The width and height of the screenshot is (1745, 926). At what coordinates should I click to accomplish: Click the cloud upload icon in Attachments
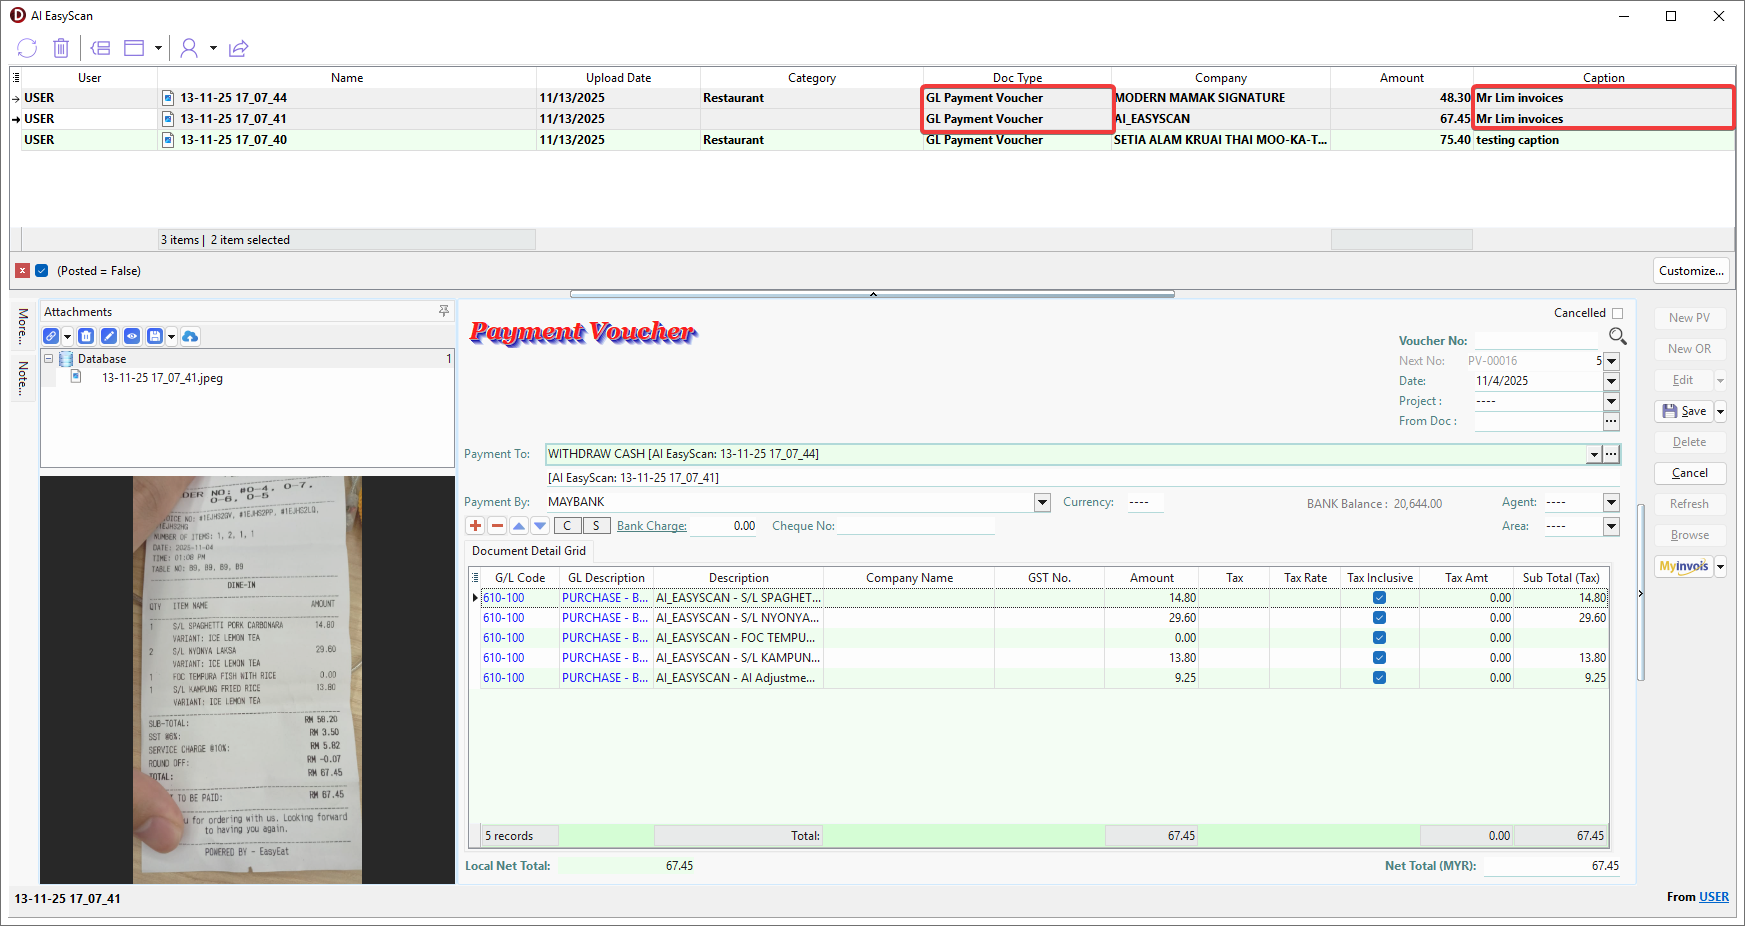click(190, 336)
